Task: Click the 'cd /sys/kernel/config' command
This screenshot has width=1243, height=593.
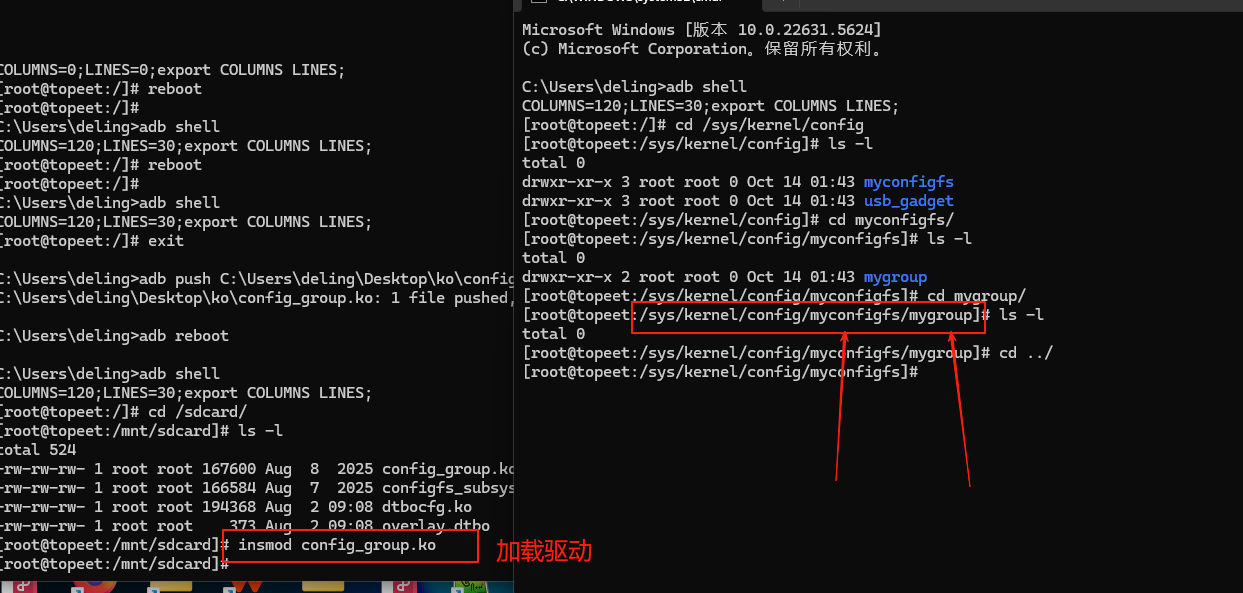Action: tap(769, 125)
